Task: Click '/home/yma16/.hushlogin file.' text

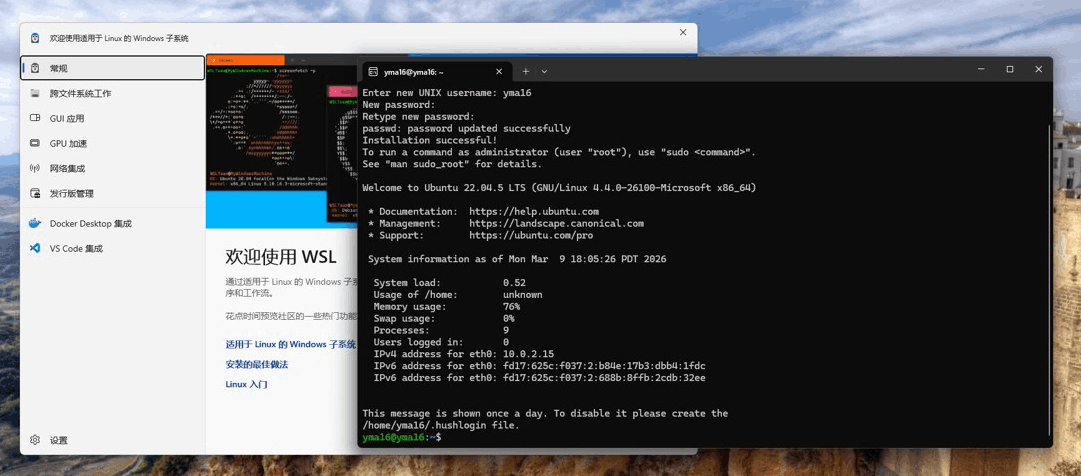Action: (x=441, y=426)
